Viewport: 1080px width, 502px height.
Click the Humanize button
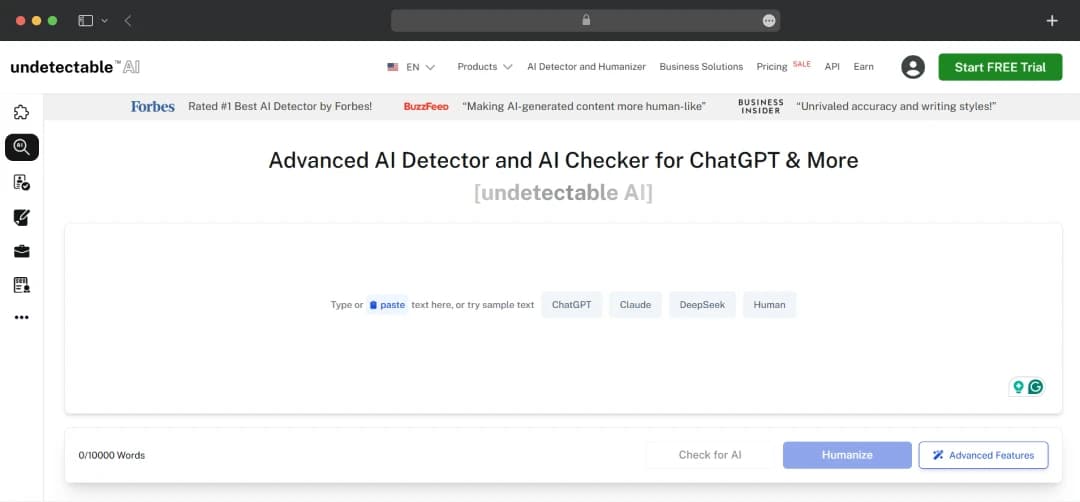pos(847,455)
